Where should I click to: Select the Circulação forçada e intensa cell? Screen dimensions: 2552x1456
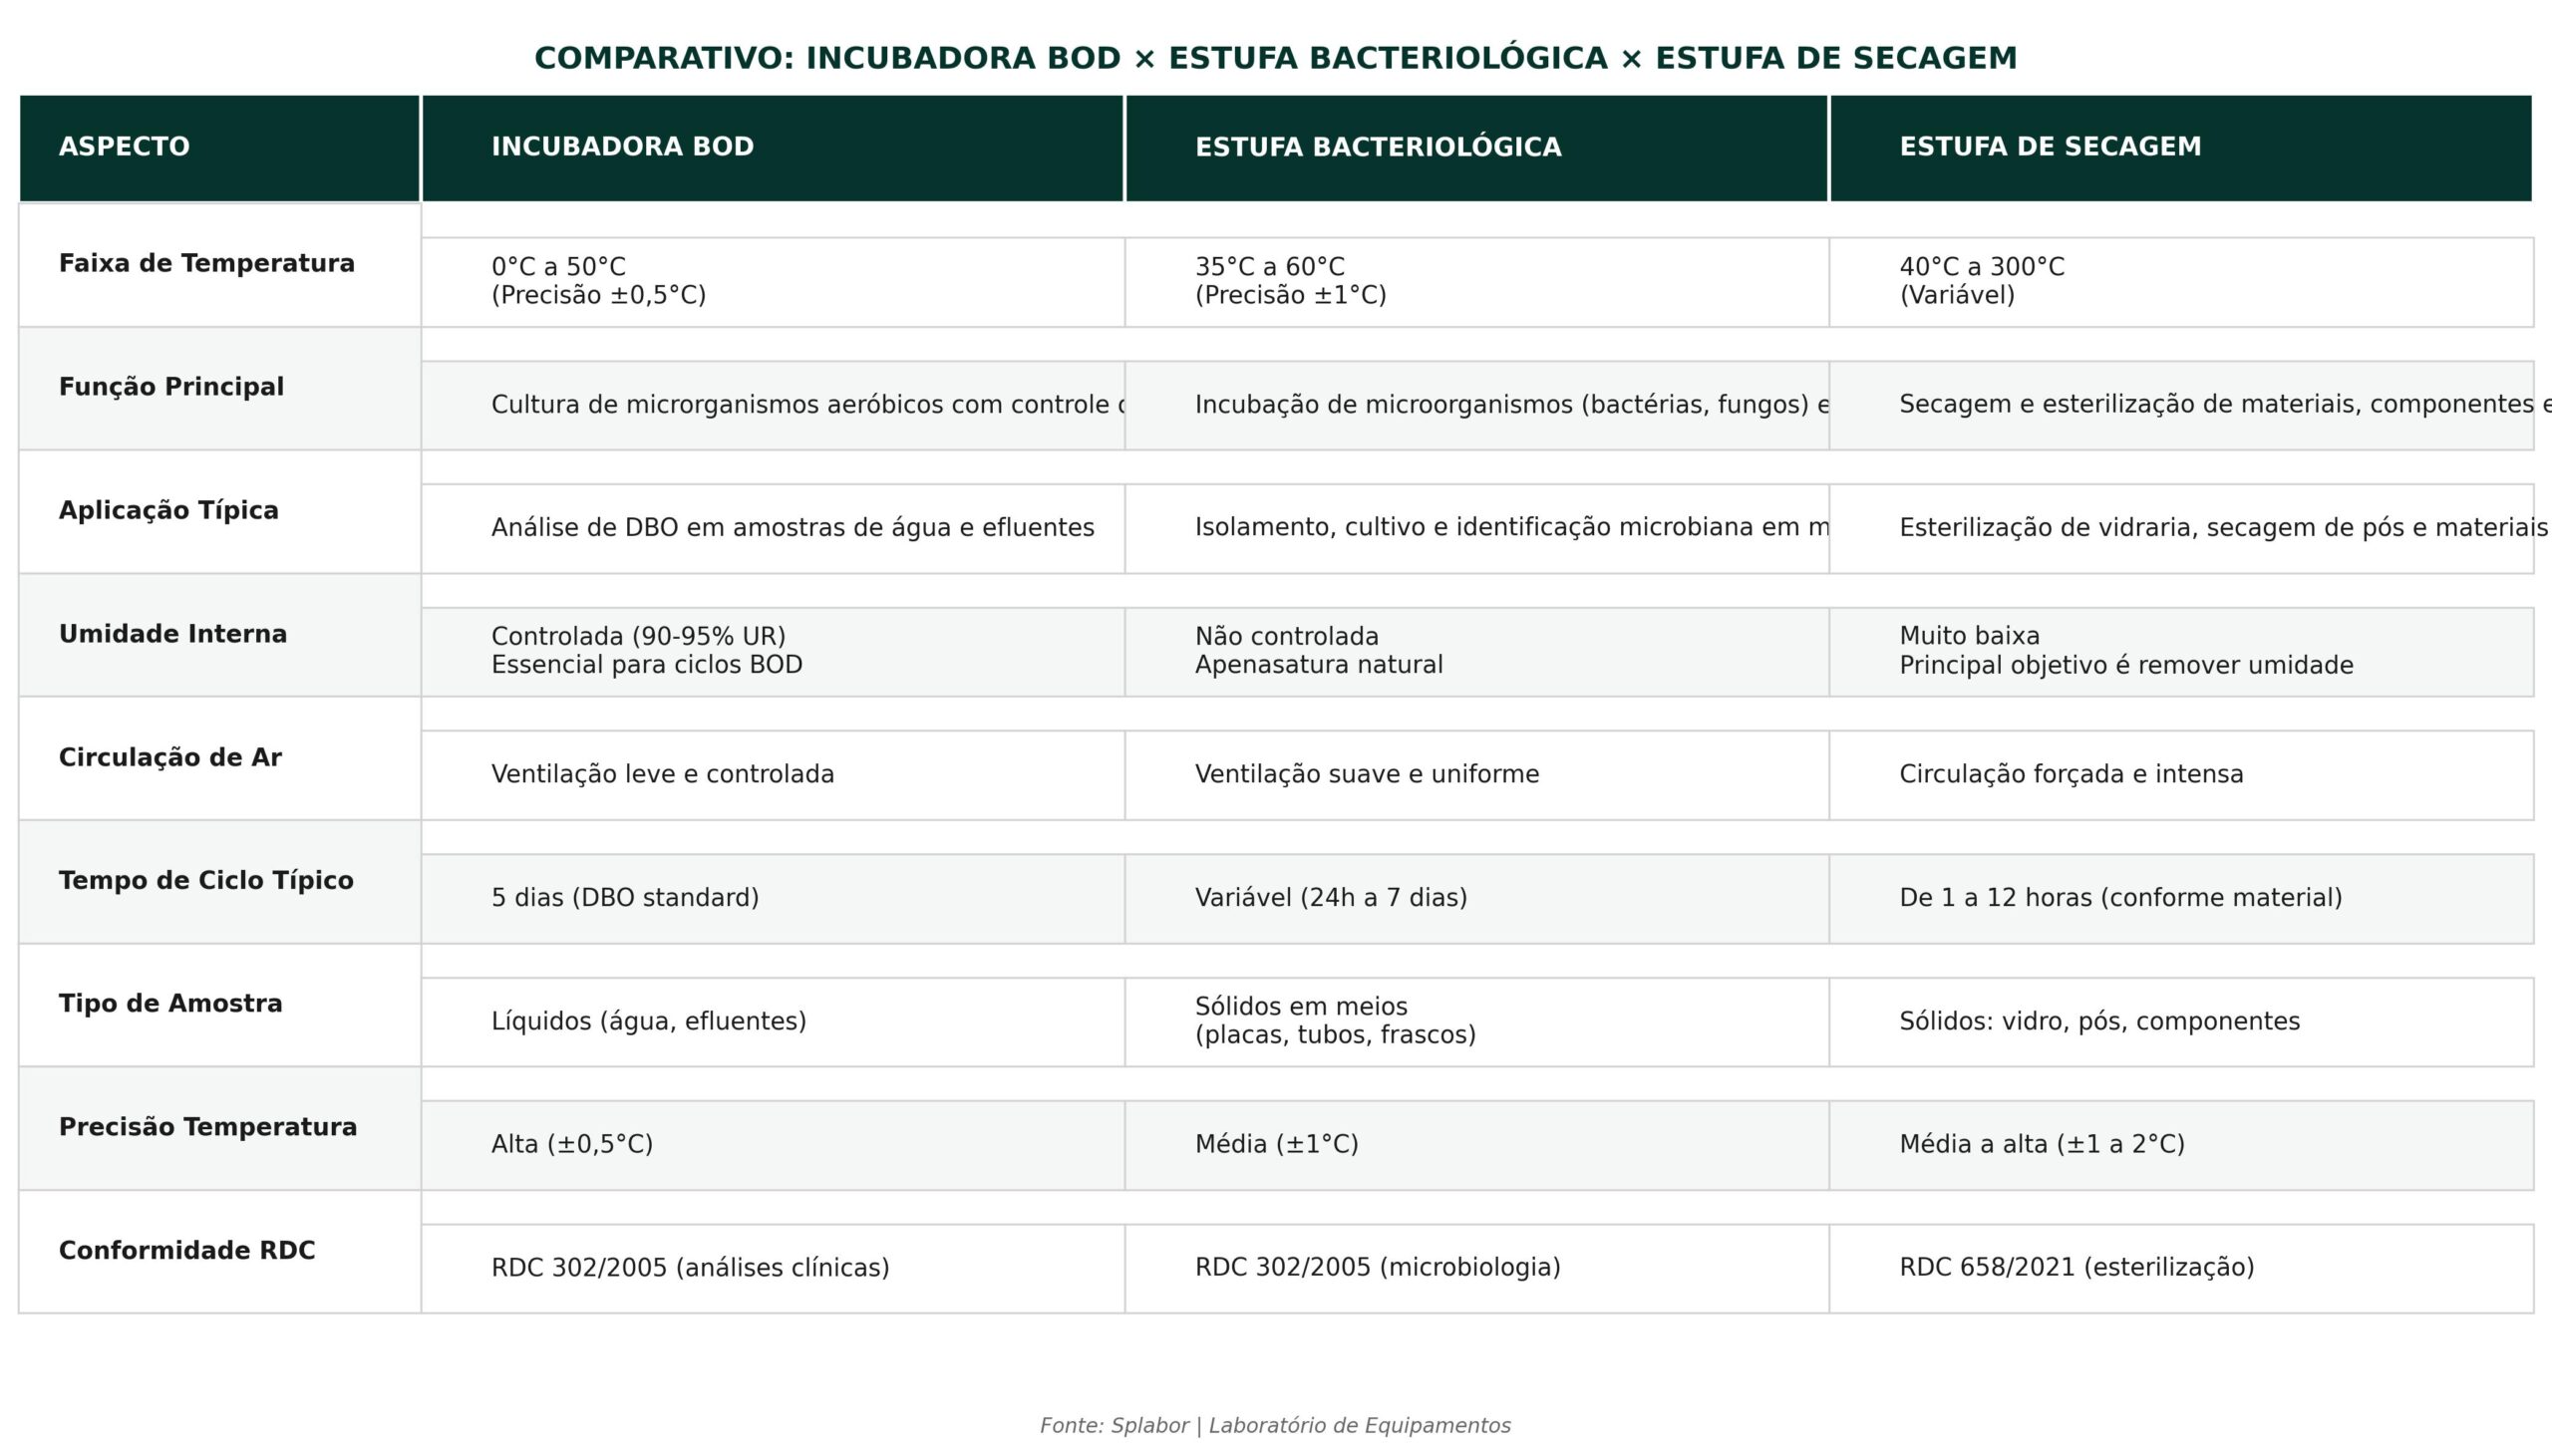click(2182, 775)
